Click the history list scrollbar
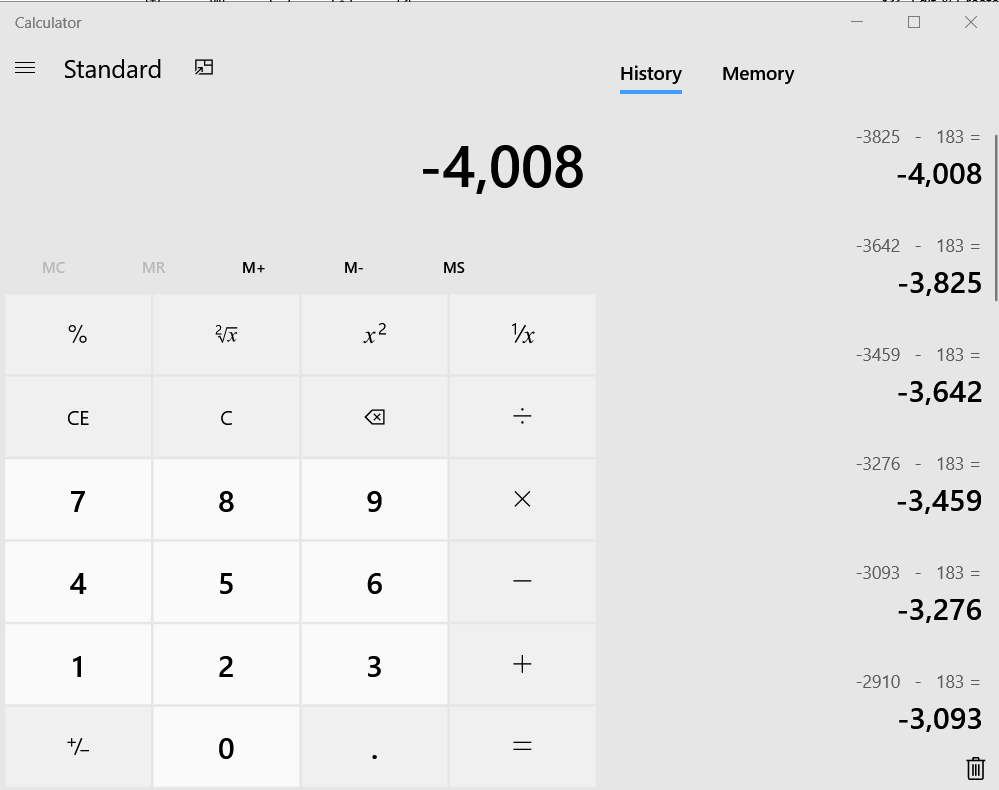 coord(995,215)
